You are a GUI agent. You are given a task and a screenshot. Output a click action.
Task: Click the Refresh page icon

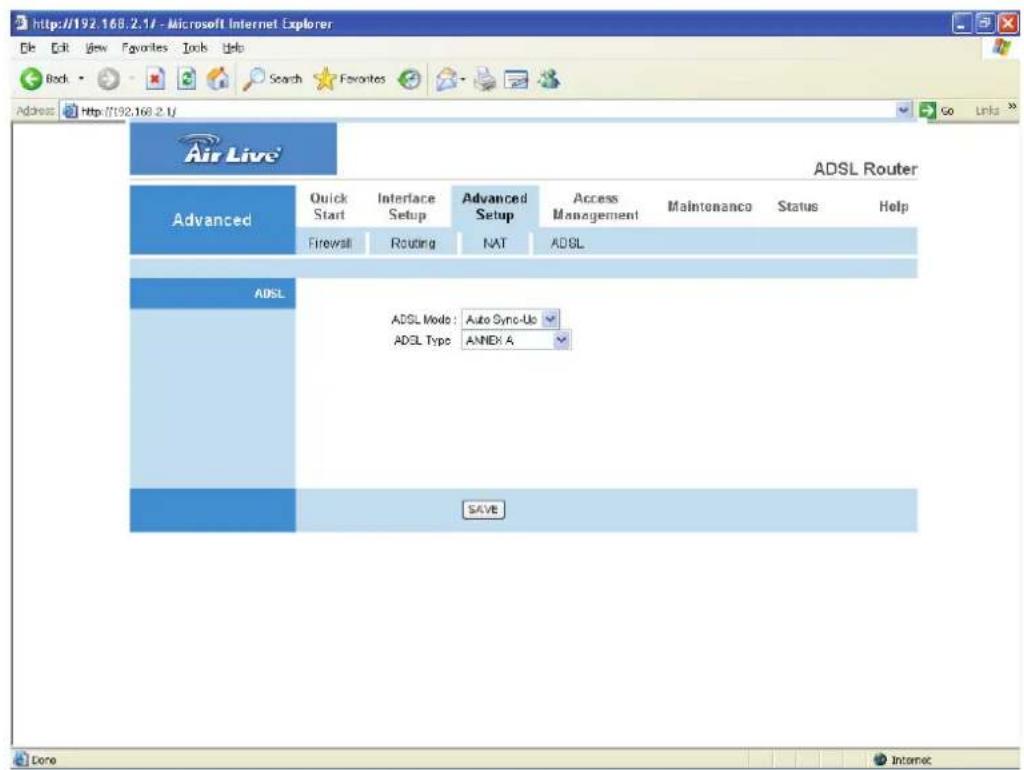pyautogui.click(x=187, y=79)
